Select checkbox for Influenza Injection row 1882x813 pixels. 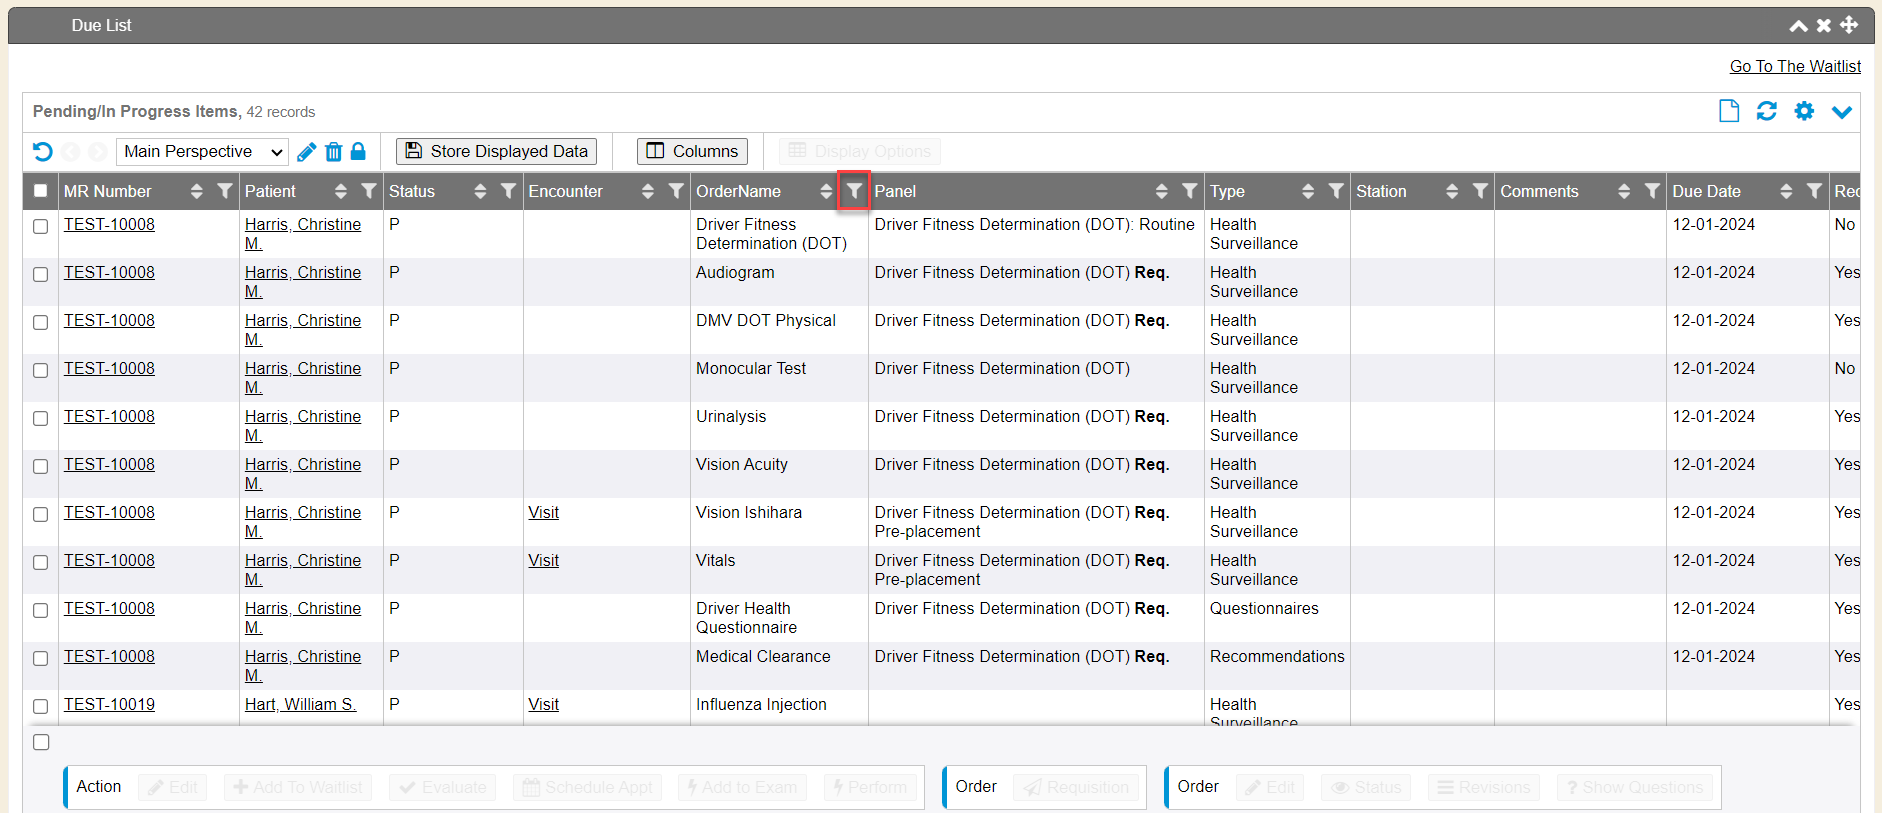(x=41, y=706)
